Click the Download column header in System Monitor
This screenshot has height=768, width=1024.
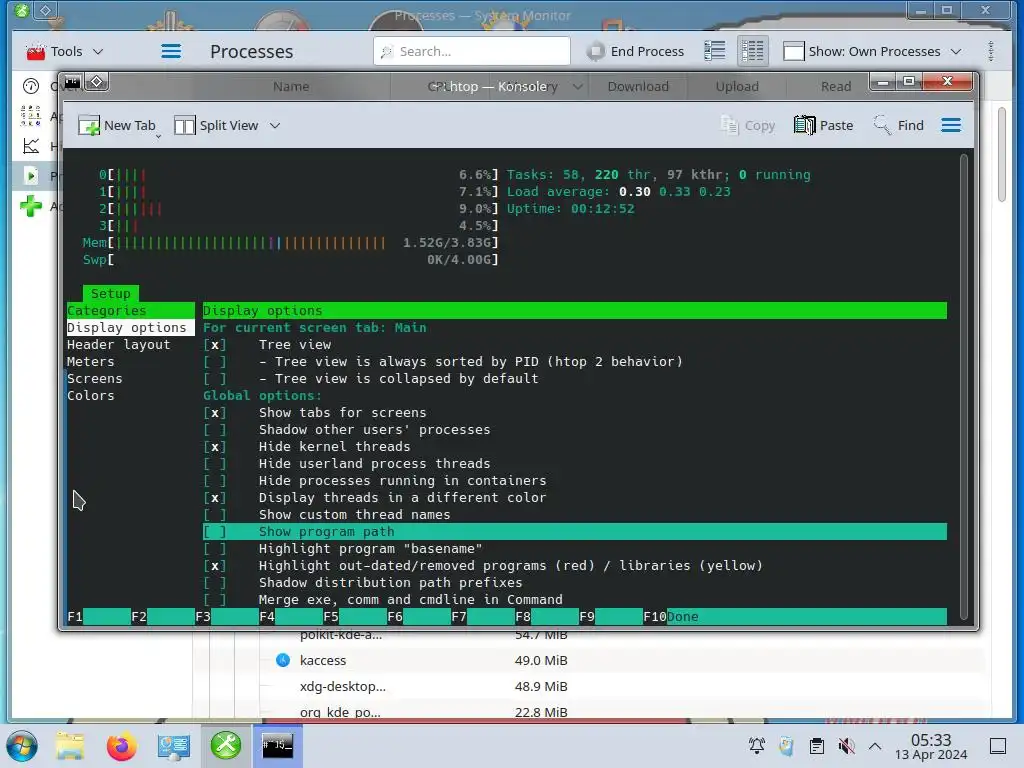pyautogui.click(x=638, y=86)
